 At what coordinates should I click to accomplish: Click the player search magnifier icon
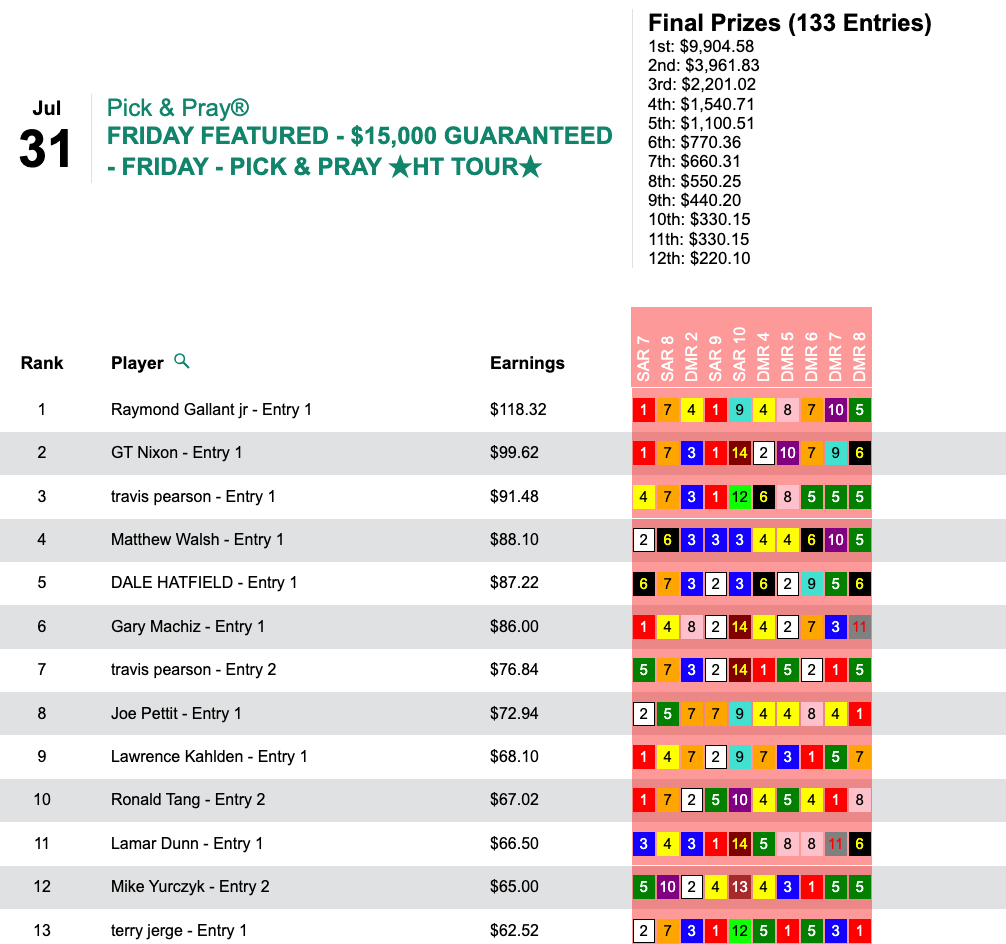(x=182, y=361)
